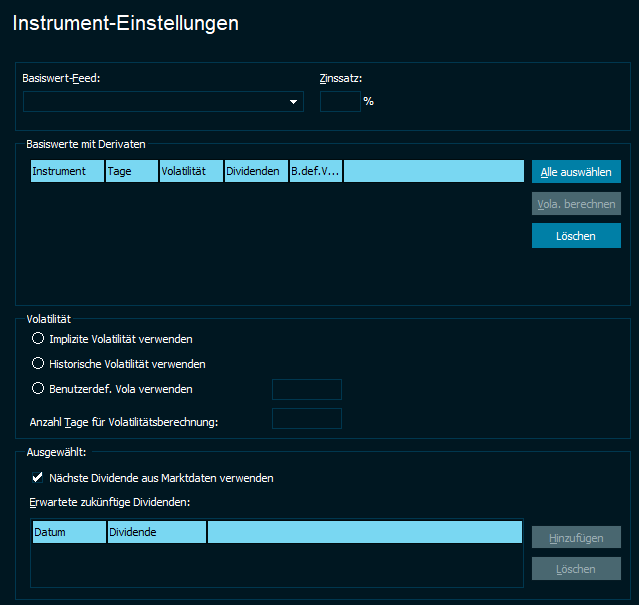Select Historische Volatilität verwenden option
The width and height of the screenshot is (639, 605).
(x=39, y=364)
